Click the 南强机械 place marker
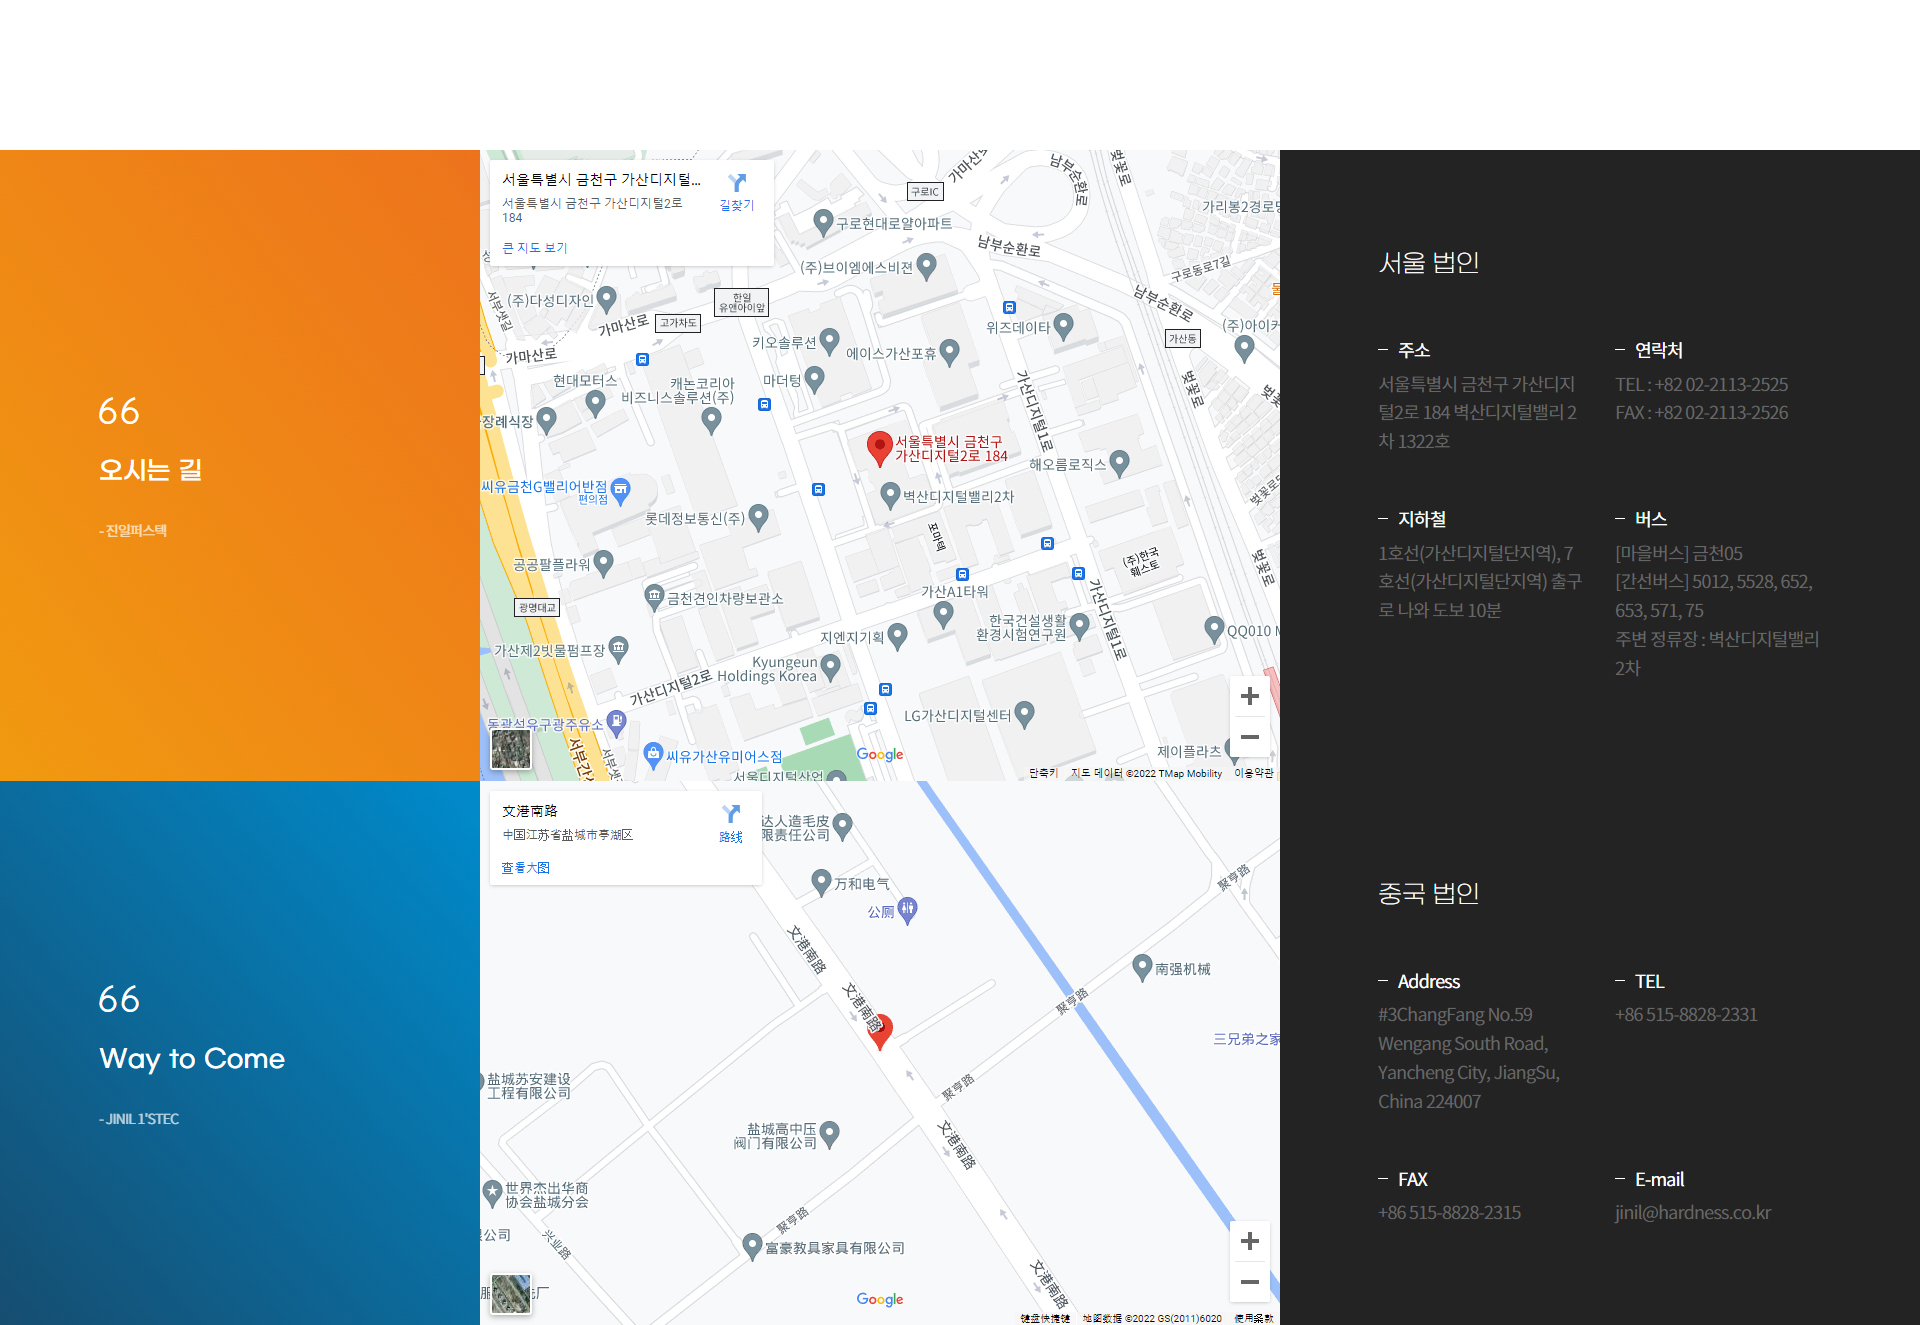Image resolution: width=1920 pixels, height=1325 pixels. point(1142,966)
